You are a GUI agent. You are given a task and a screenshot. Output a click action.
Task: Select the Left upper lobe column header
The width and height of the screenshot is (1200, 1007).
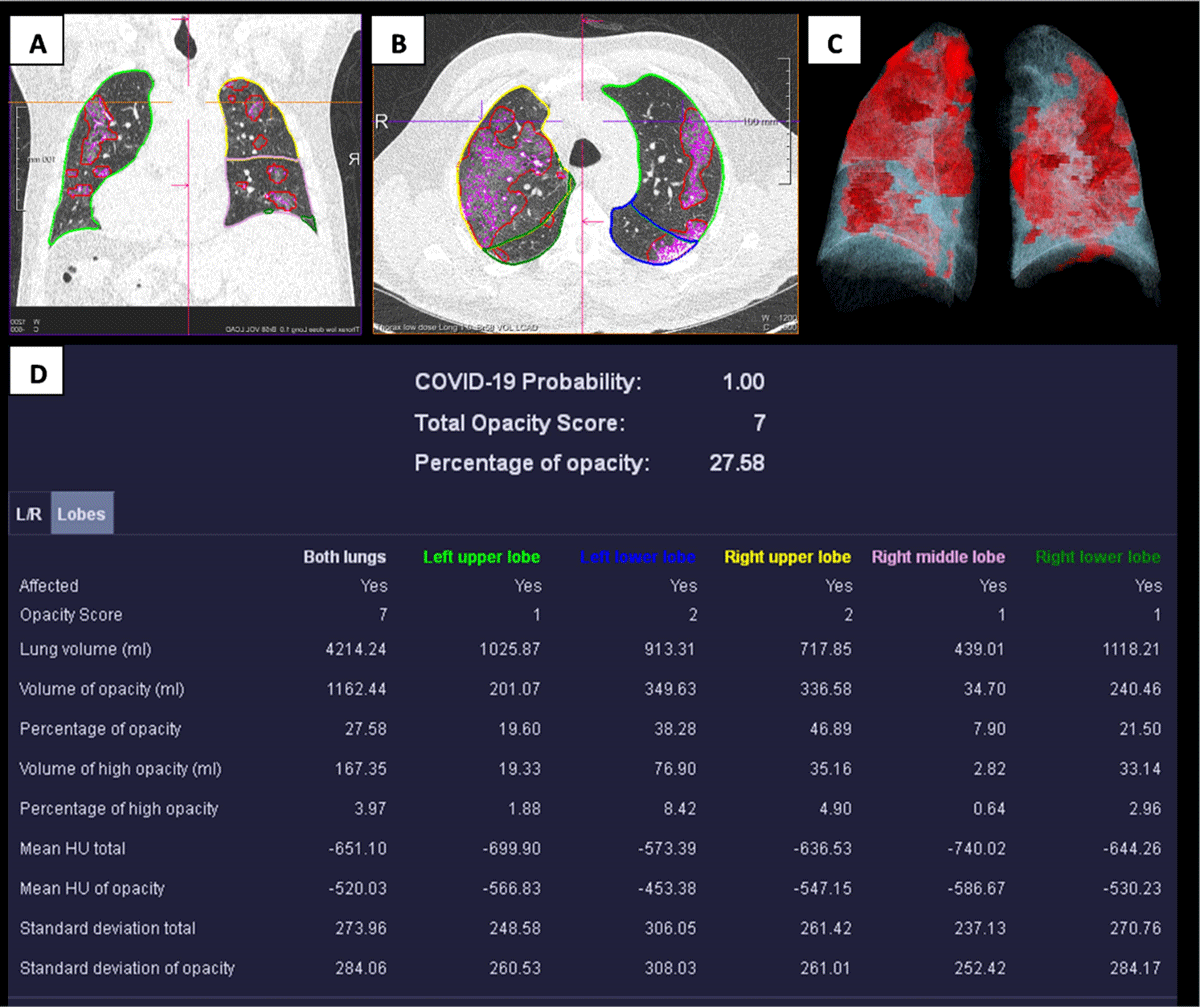pyautogui.click(x=481, y=556)
